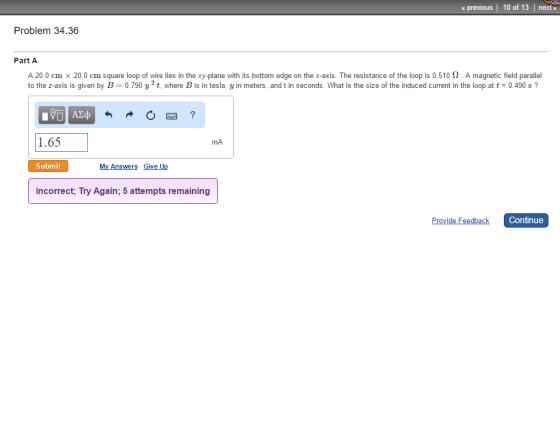560x426 pixels.
Task: Open the Greek symbols ΑΣφ palette
Action: (81, 115)
